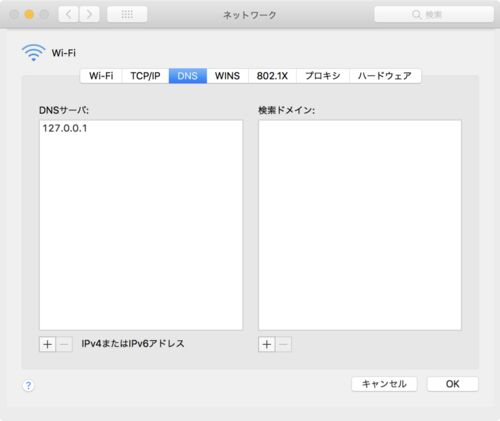Add a DNS server with plus button
Viewport: 500px width, 421px height.
coord(48,344)
